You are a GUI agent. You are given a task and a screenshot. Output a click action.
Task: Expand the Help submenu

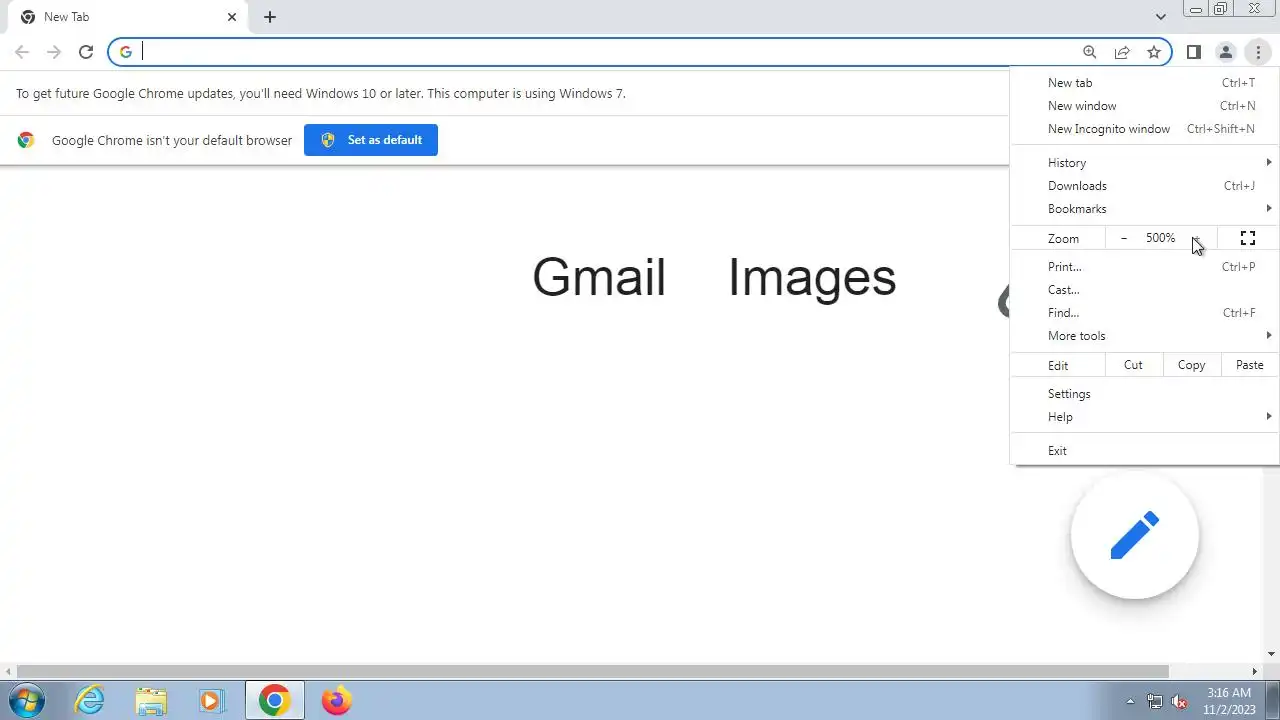[x=1145, y=417]
